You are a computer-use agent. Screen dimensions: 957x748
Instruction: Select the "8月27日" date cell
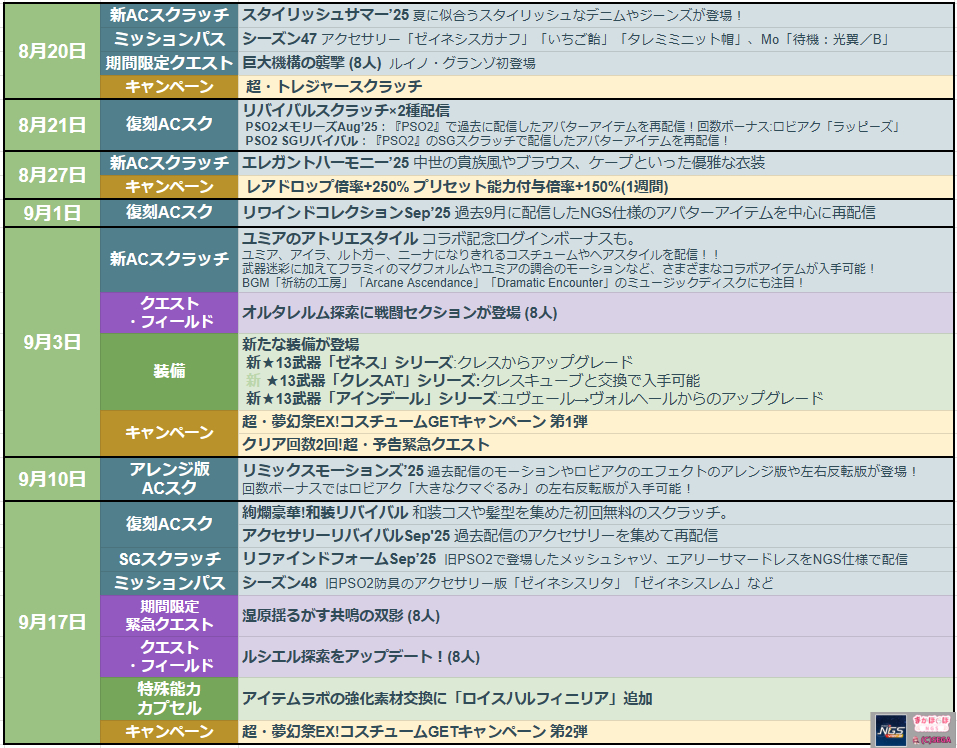[52, 175]
